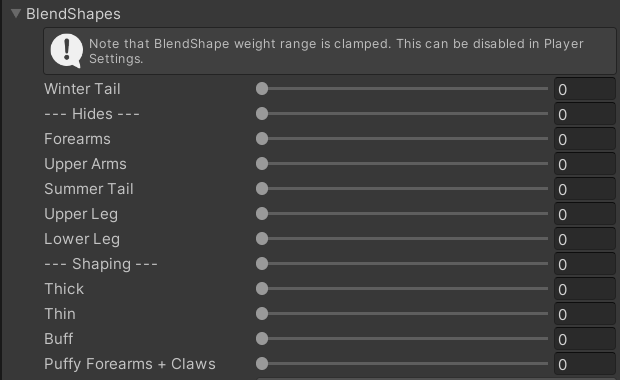Click the Thick slider knob
620x380 pixels.
click(262, 289)
